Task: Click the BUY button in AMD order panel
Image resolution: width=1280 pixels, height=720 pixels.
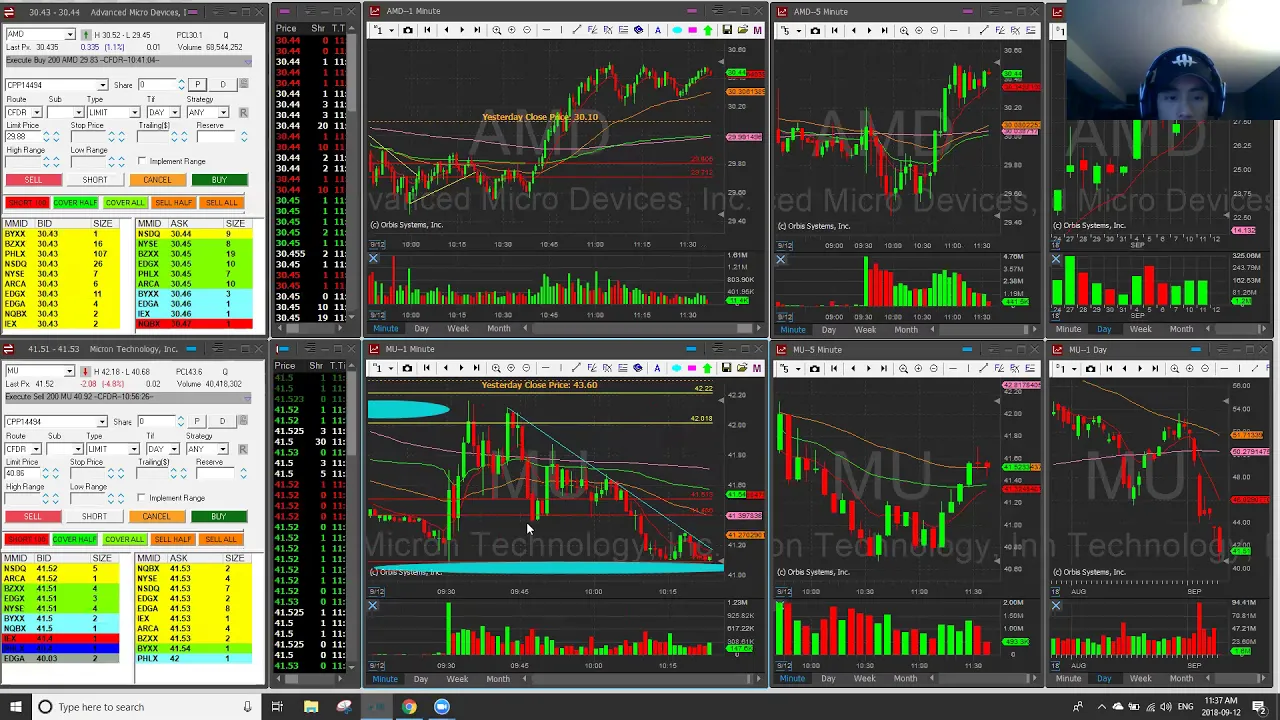Action: point(219,180)
